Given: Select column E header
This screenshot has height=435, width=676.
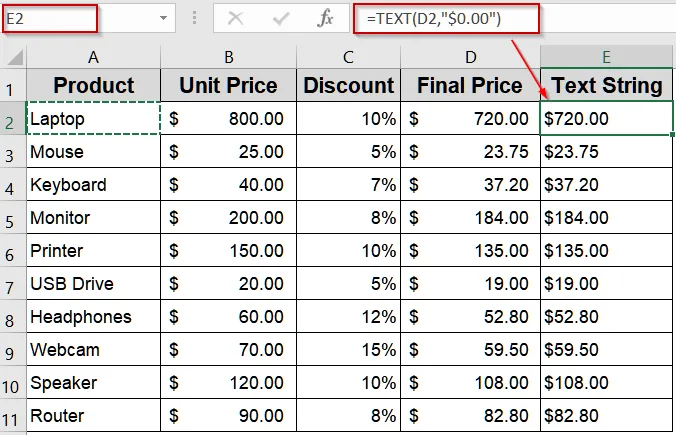Looking at the screenshot, I should (606, 57).
